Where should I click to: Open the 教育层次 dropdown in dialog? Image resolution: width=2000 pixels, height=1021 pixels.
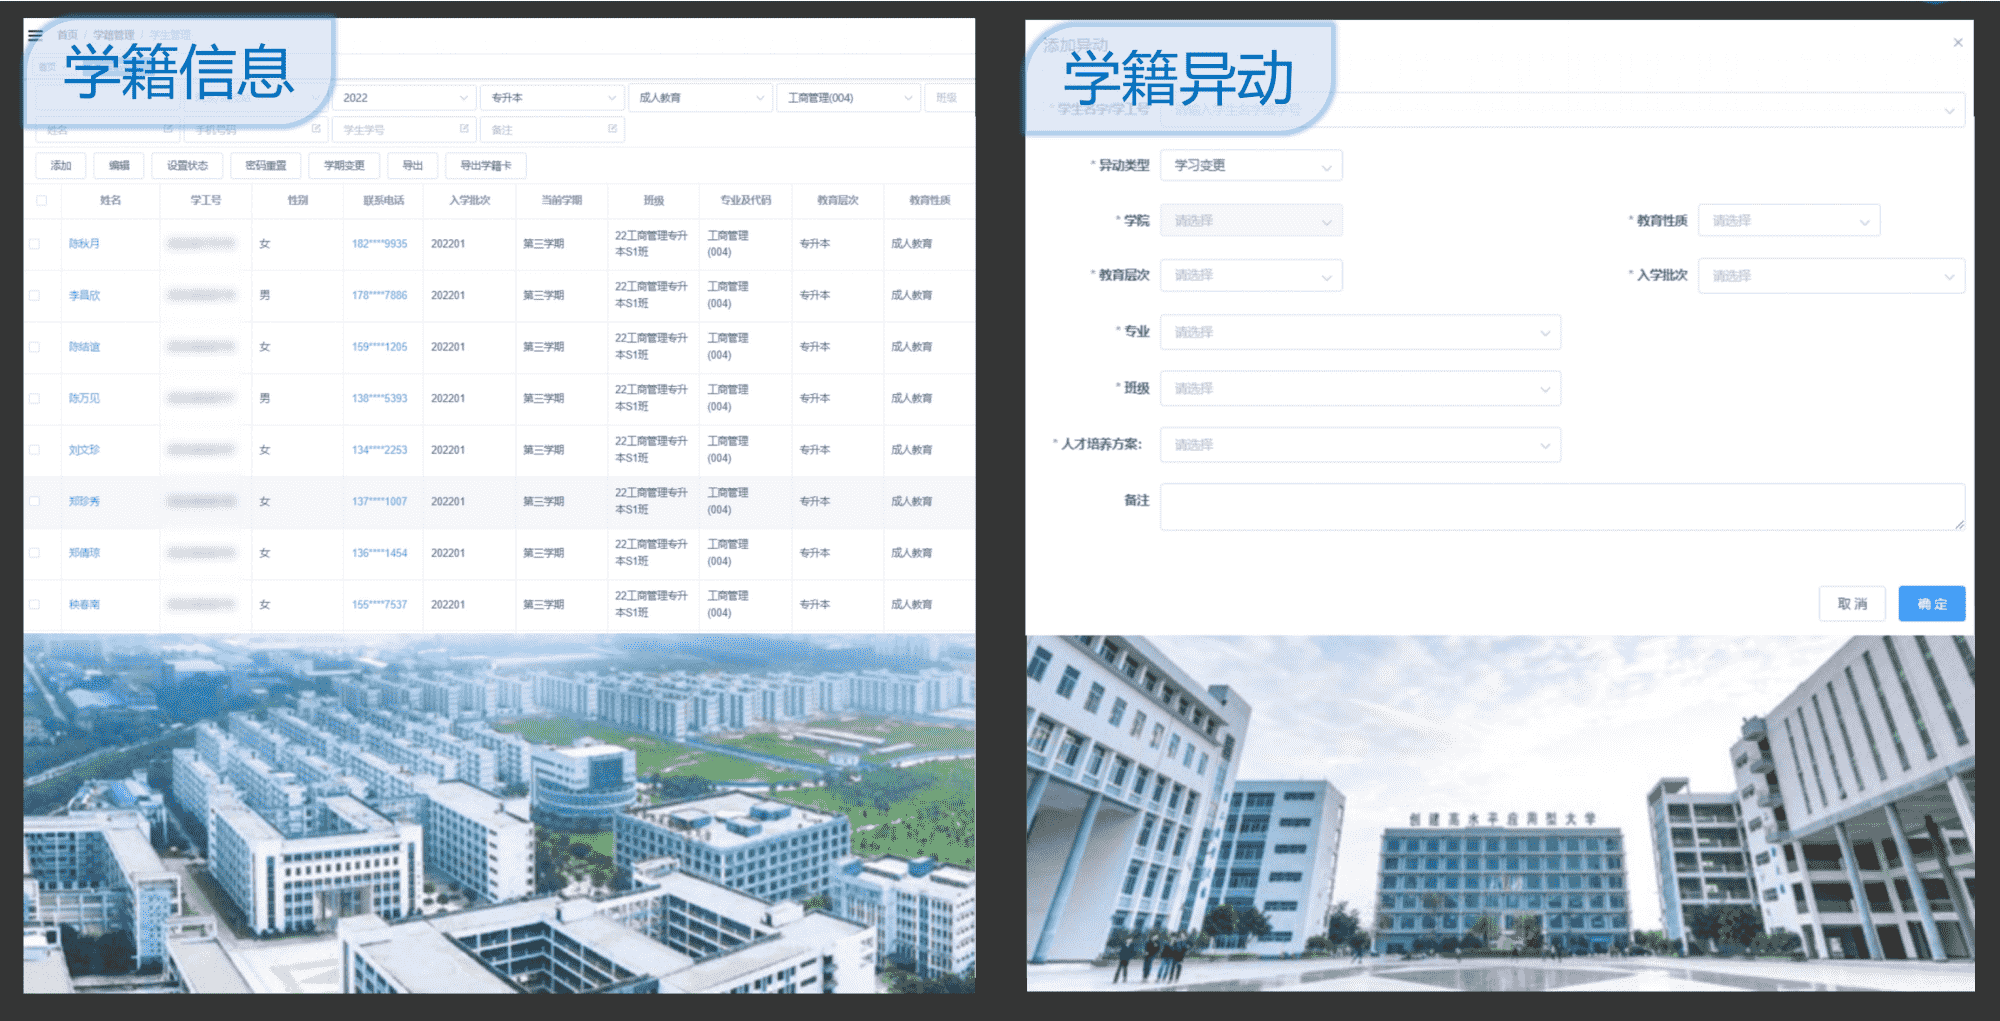pos(1251,275)
